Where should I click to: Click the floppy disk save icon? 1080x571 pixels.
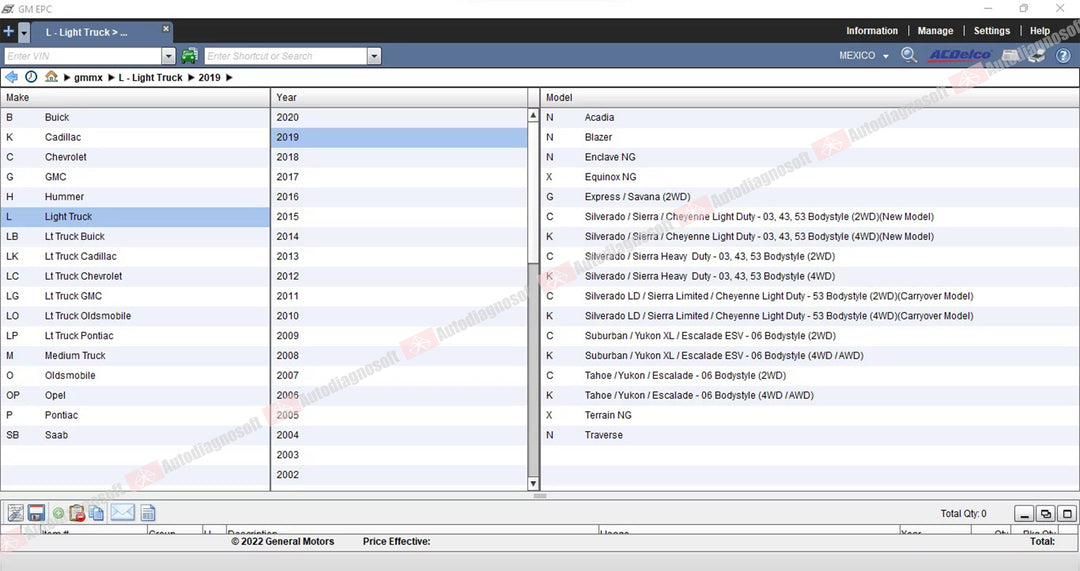coord(37,512)
